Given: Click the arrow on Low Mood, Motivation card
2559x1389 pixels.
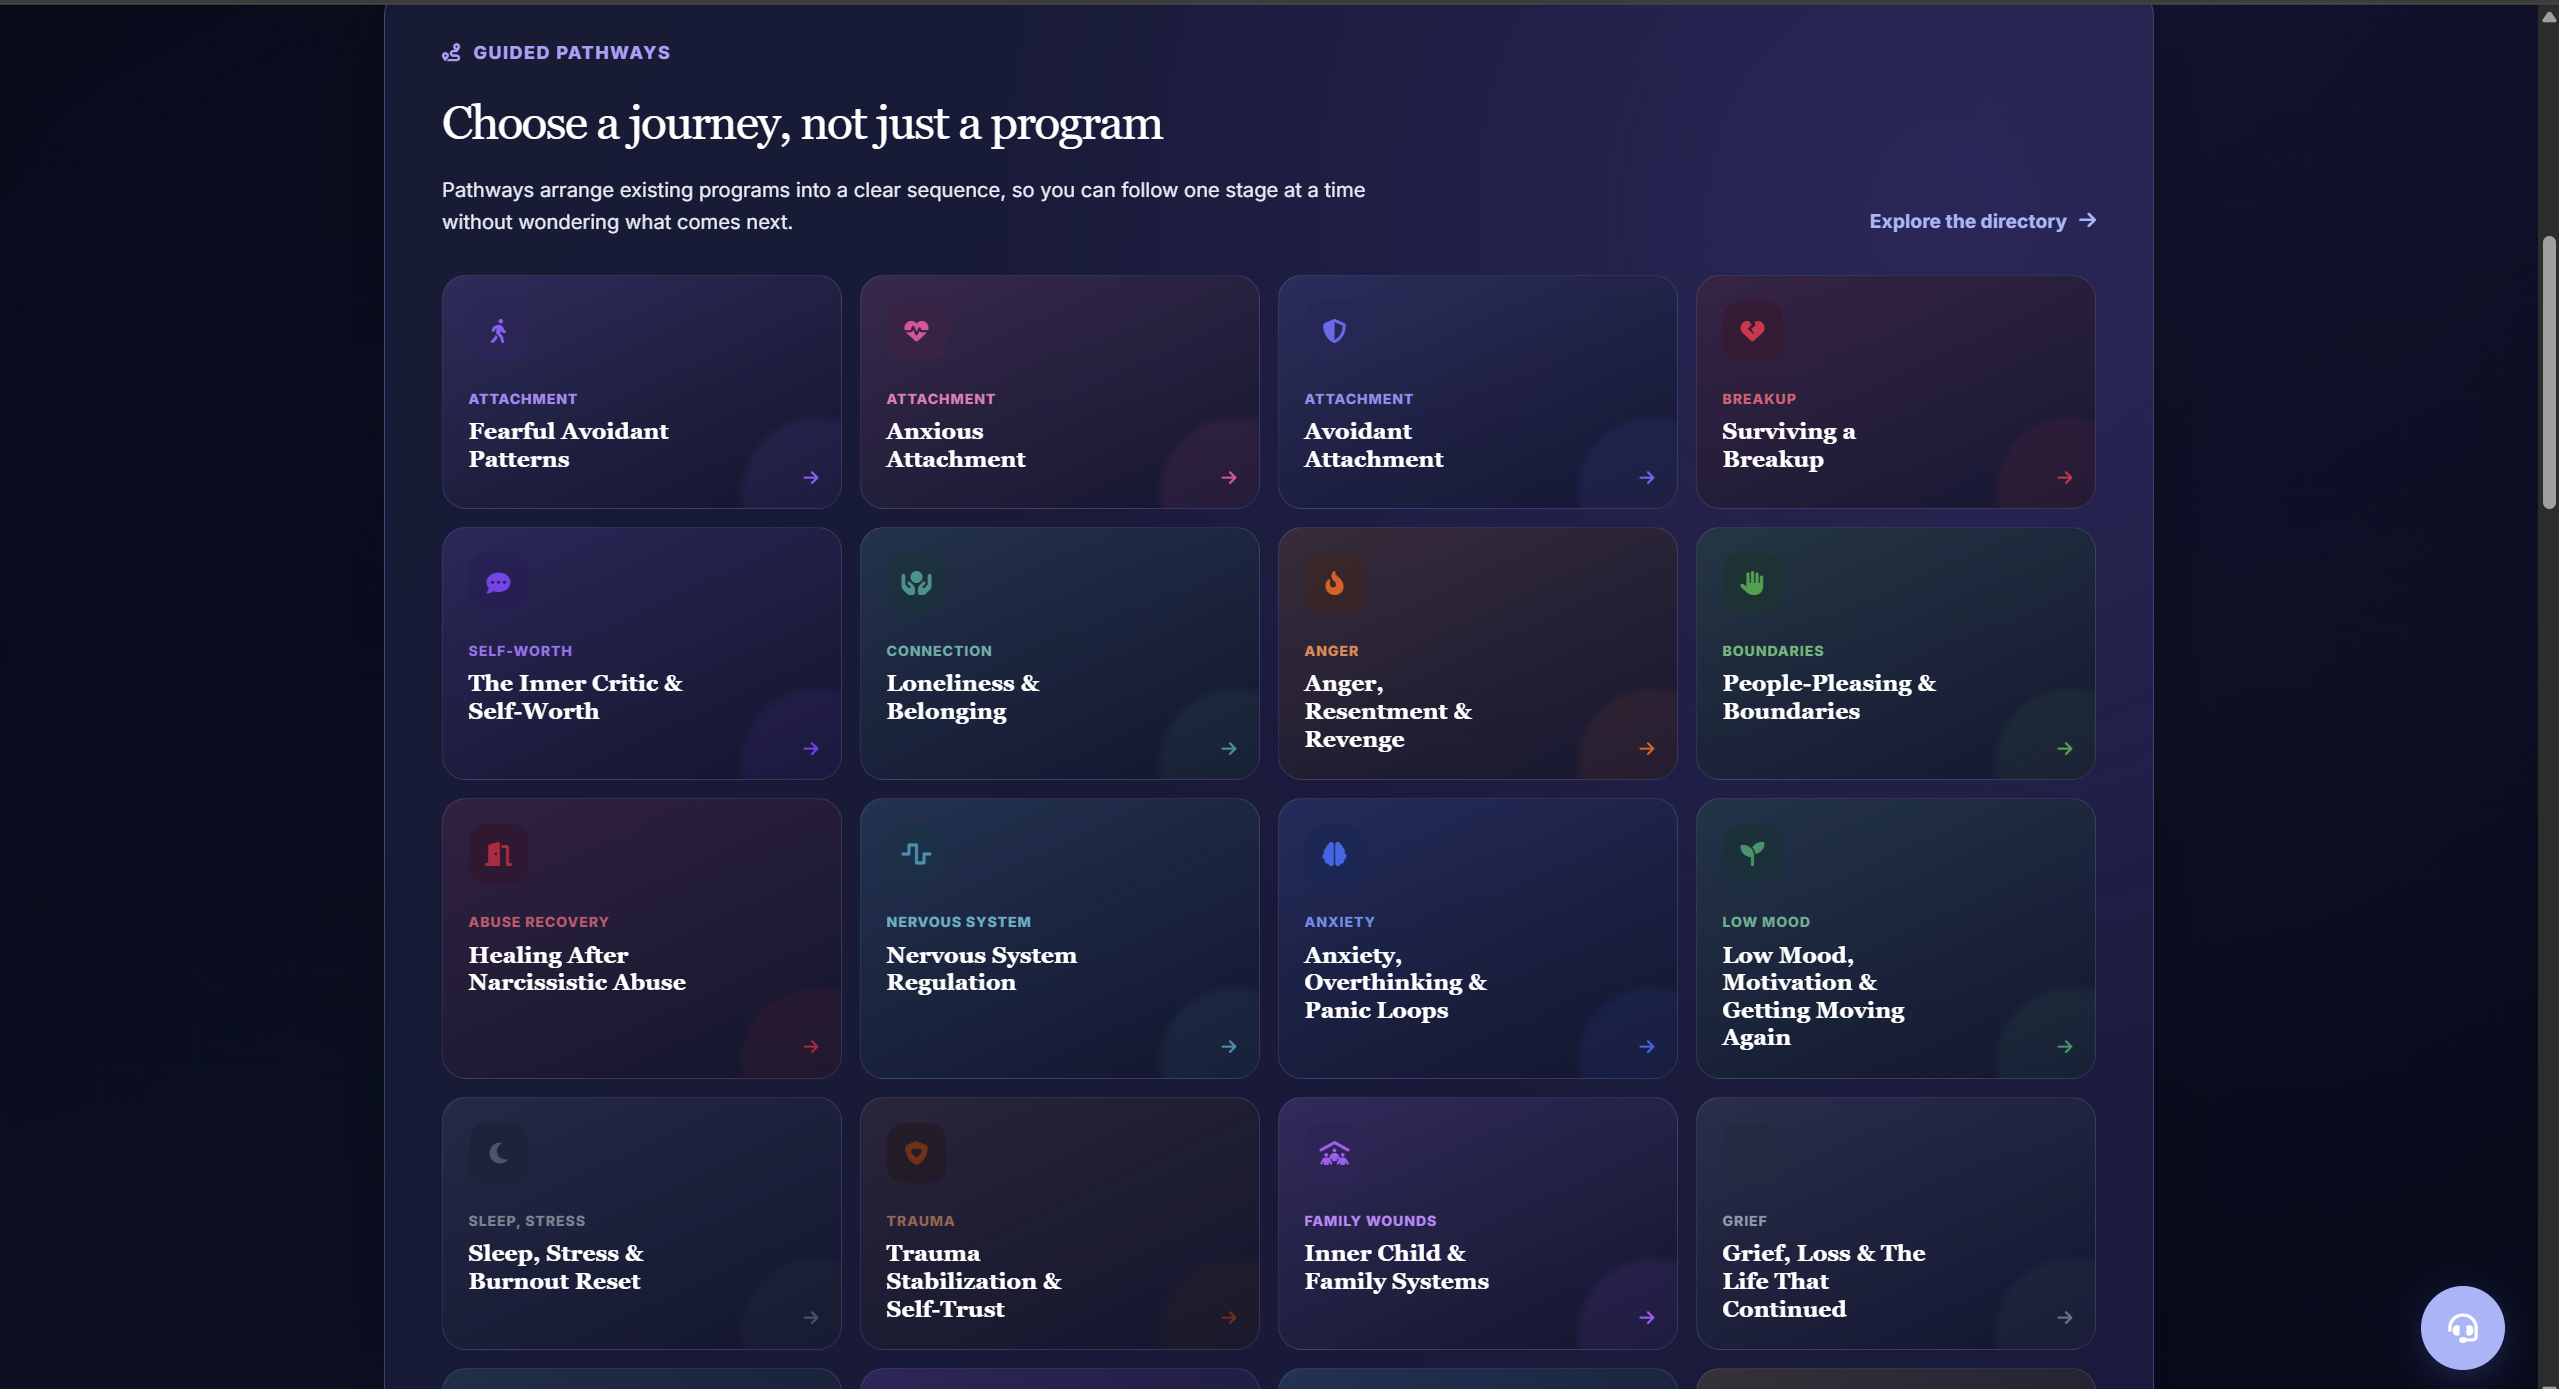Looking at the screenshot, I should coord(2065,1047).
